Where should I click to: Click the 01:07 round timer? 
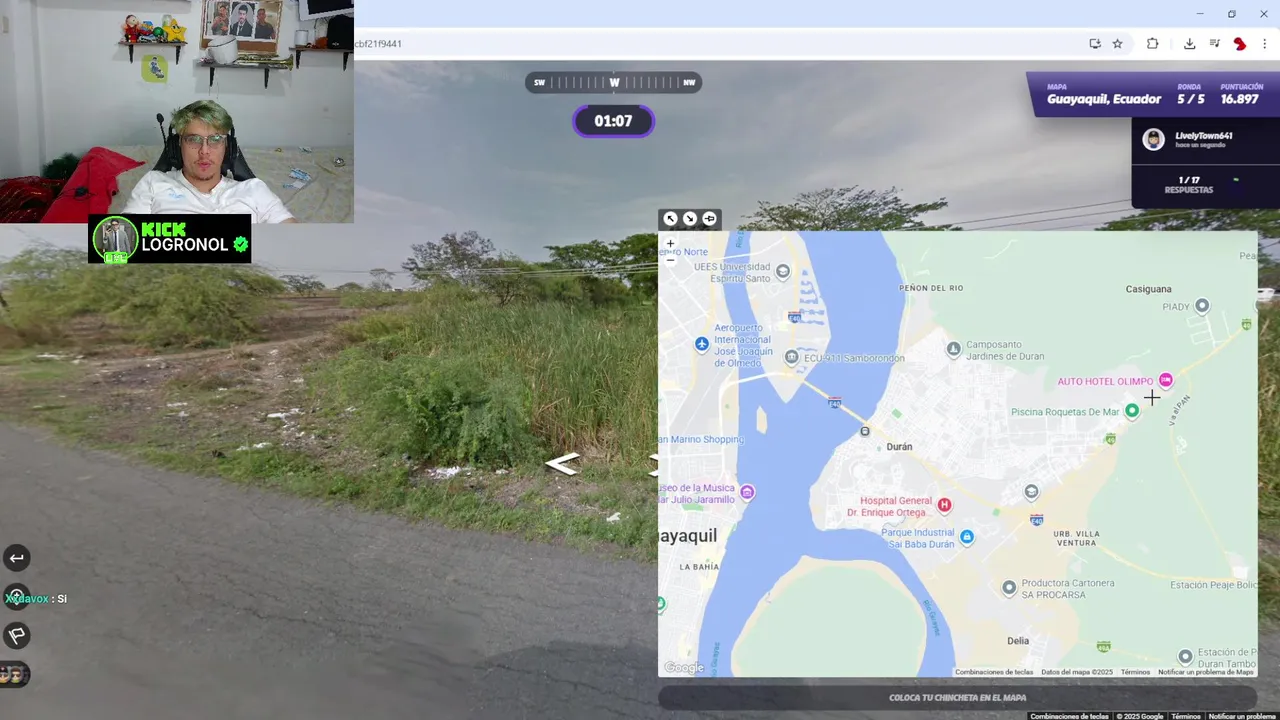pos(613,121)
